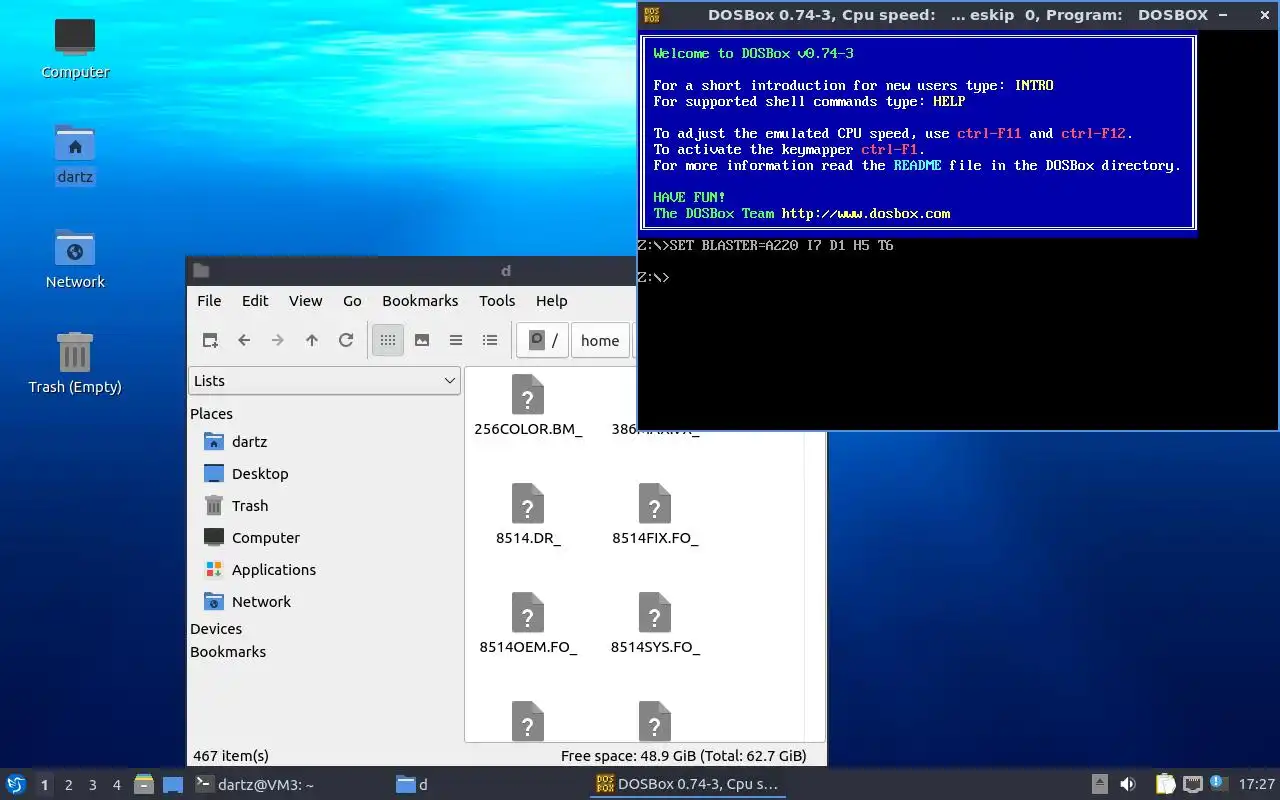Go forward using the right arrow icon
The width and height of the screenshot is (1280, 800).
coord(278,340)
